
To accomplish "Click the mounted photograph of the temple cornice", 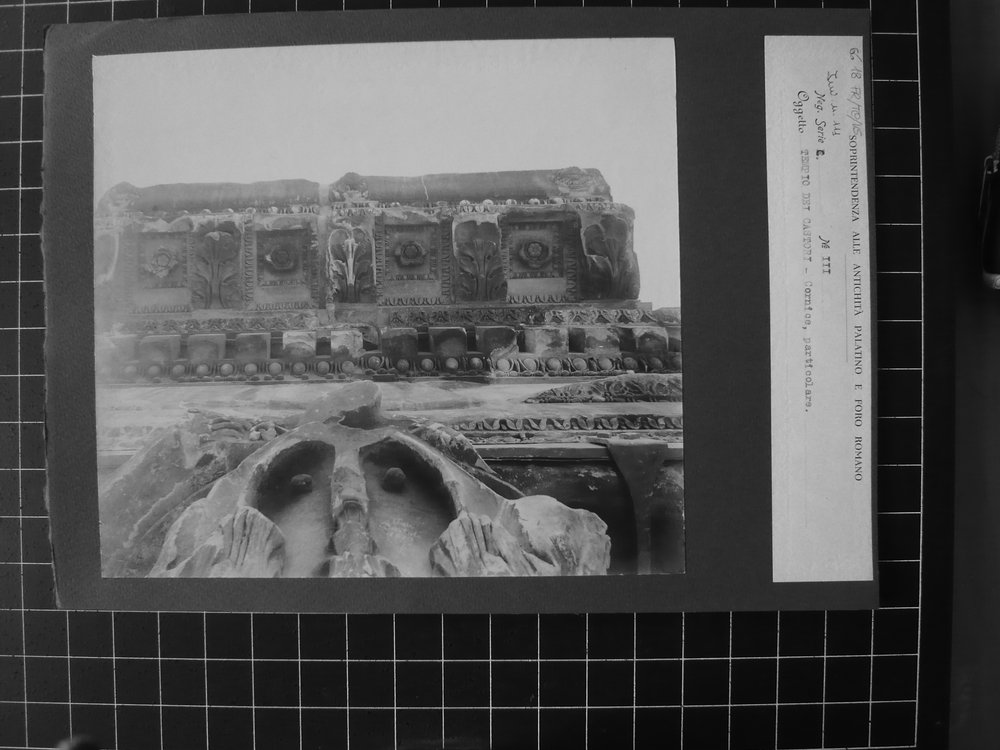I will coord(388,307).
